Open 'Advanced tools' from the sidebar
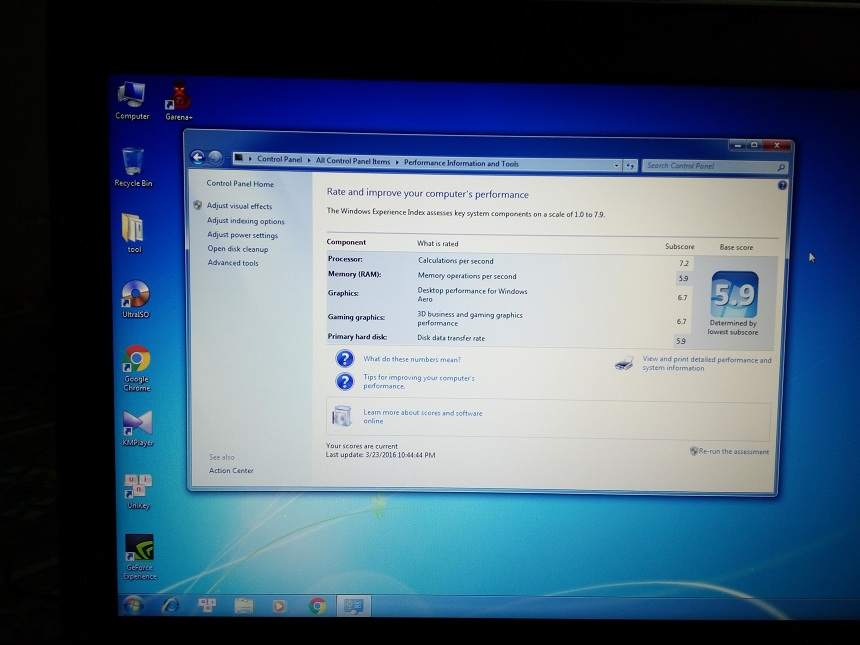Viewport: 860px width, 645px height. point(233,263)
